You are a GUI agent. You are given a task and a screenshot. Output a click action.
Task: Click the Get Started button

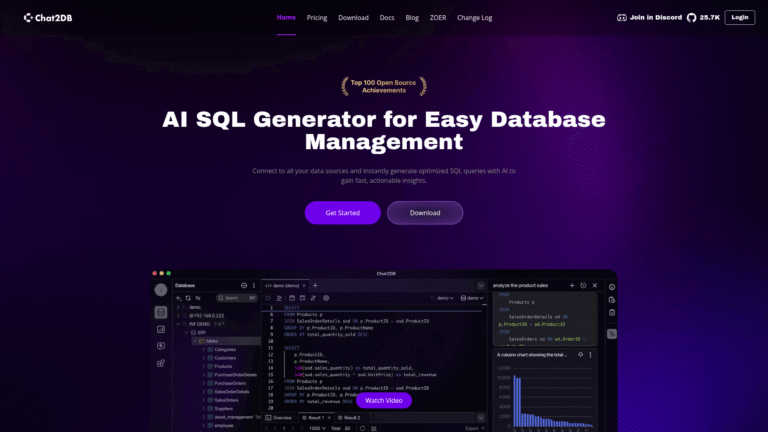[342, 213]
